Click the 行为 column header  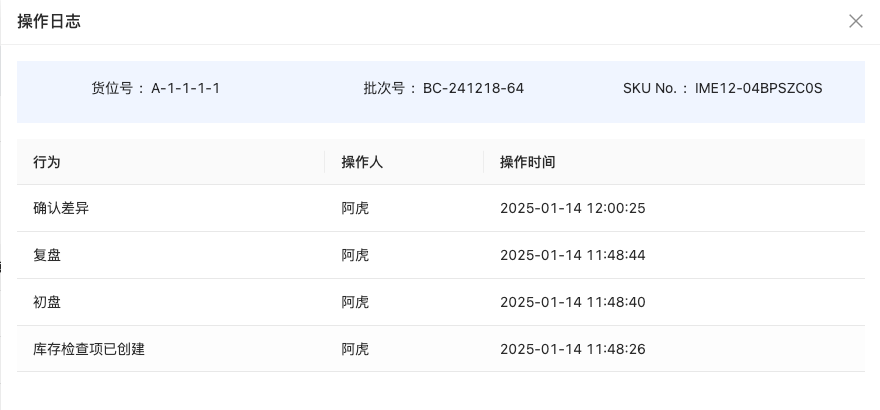coord(47,162)
